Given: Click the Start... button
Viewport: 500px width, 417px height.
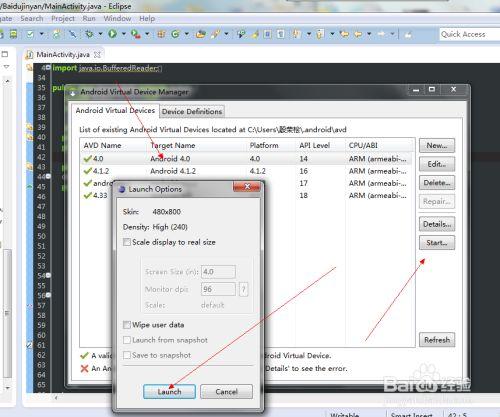Looking at the screenshot, I should tap(437, 243).
